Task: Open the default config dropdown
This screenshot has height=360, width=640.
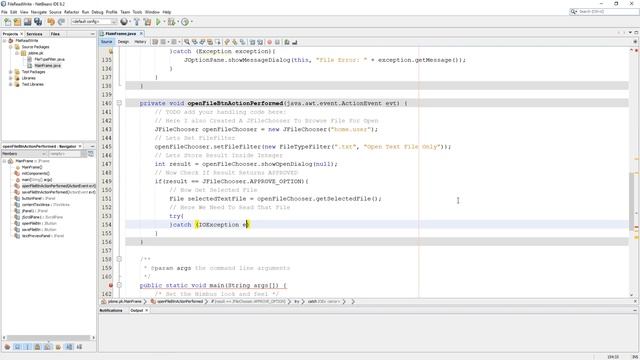Action: (94, 22)
